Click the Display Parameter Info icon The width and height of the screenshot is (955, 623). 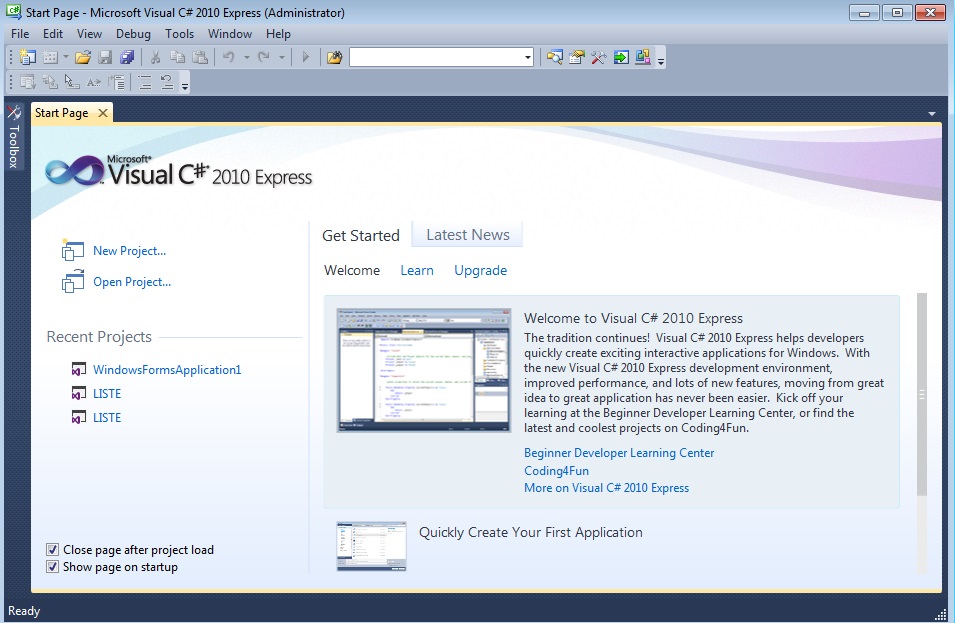pos(49,82)
